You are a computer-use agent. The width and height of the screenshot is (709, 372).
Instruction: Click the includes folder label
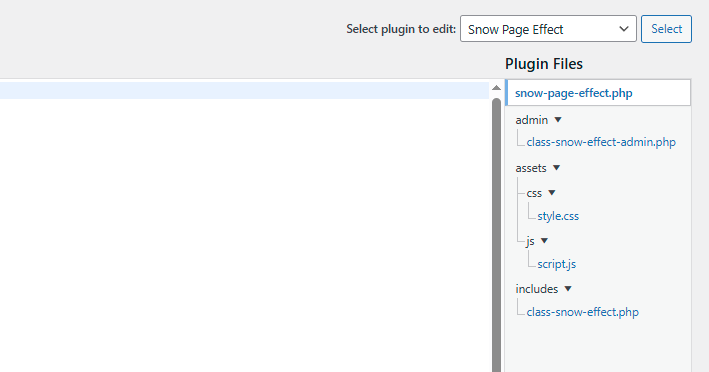(x=537, y=289)
